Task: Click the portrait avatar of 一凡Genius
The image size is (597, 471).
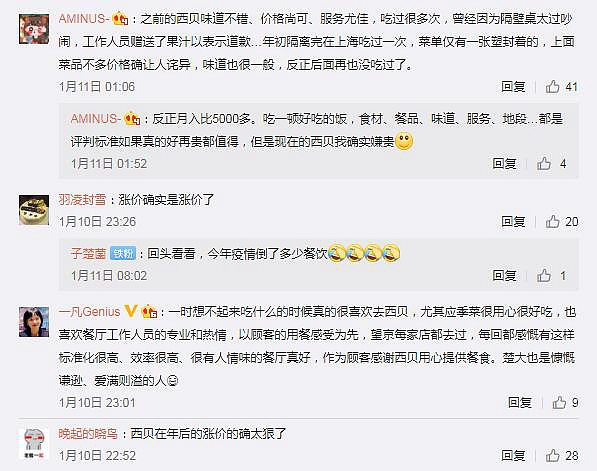Action: 34,322
